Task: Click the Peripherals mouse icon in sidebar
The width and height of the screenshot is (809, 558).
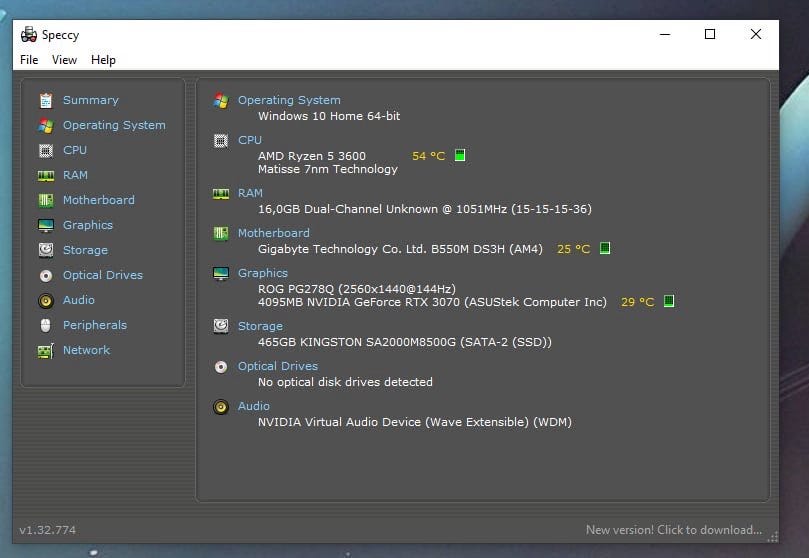Action: click(46, 325)
